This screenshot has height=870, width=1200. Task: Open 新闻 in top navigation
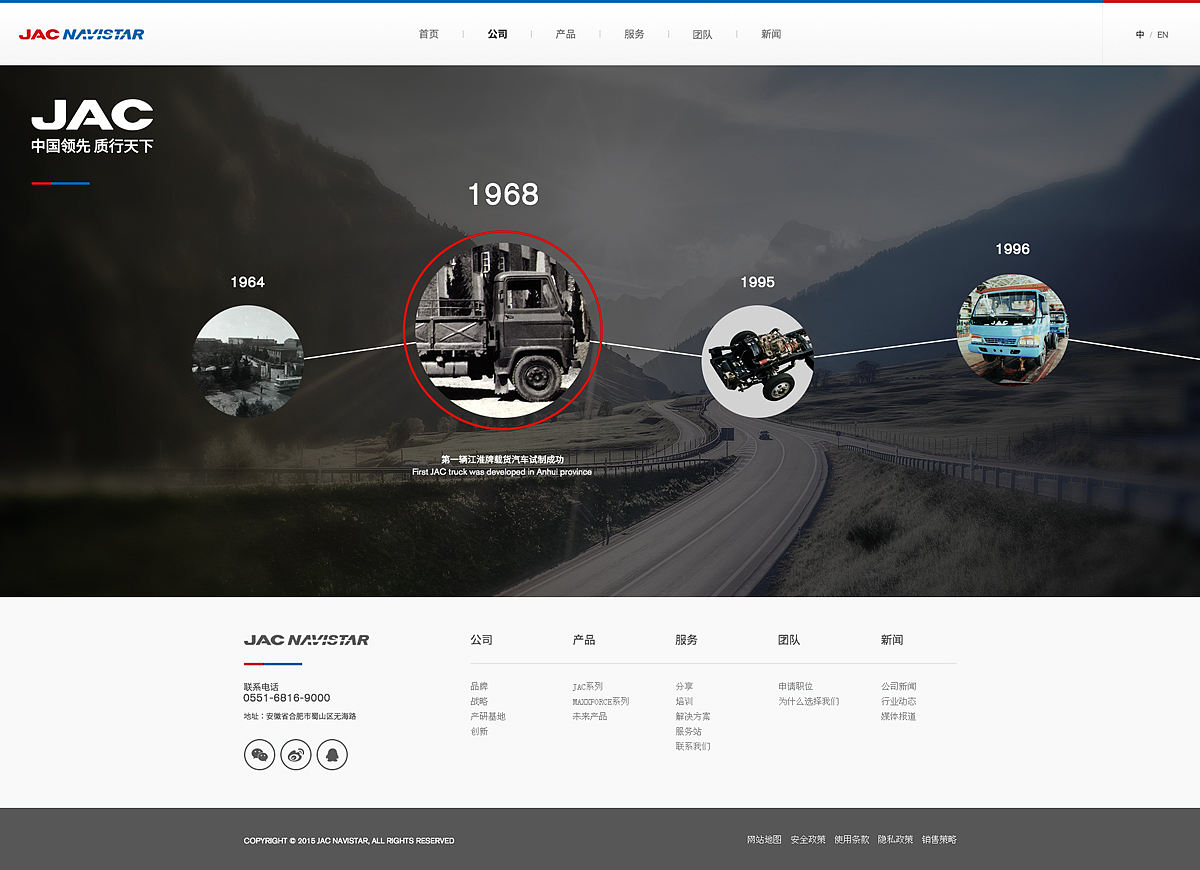(x=771, y=34)
